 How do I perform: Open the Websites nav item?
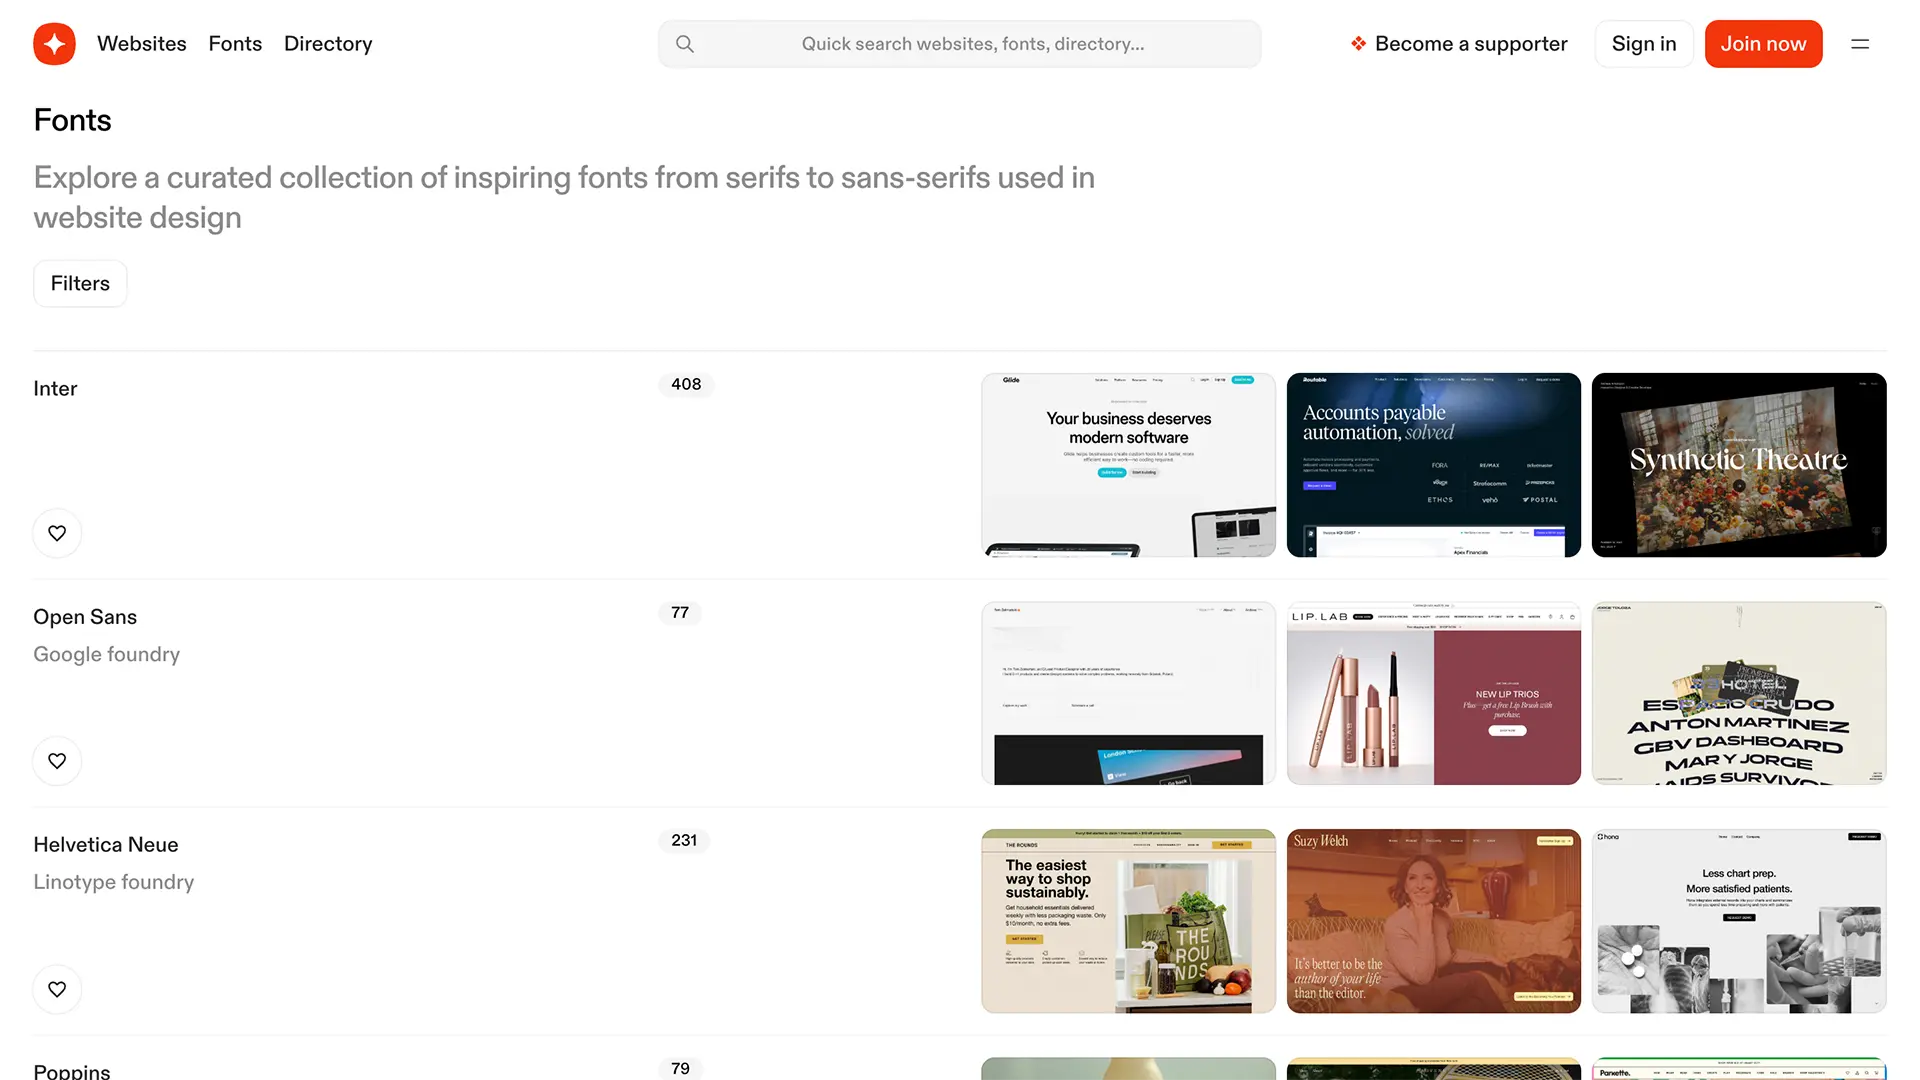pyautogui.click(x=142, y=44)
